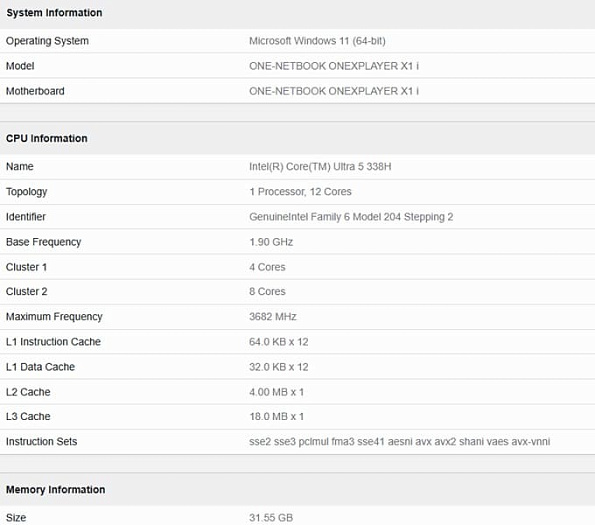Click the Base Frequency 1.90 GHz value
This screenshot has width=595, height=525.
[271, 242]
